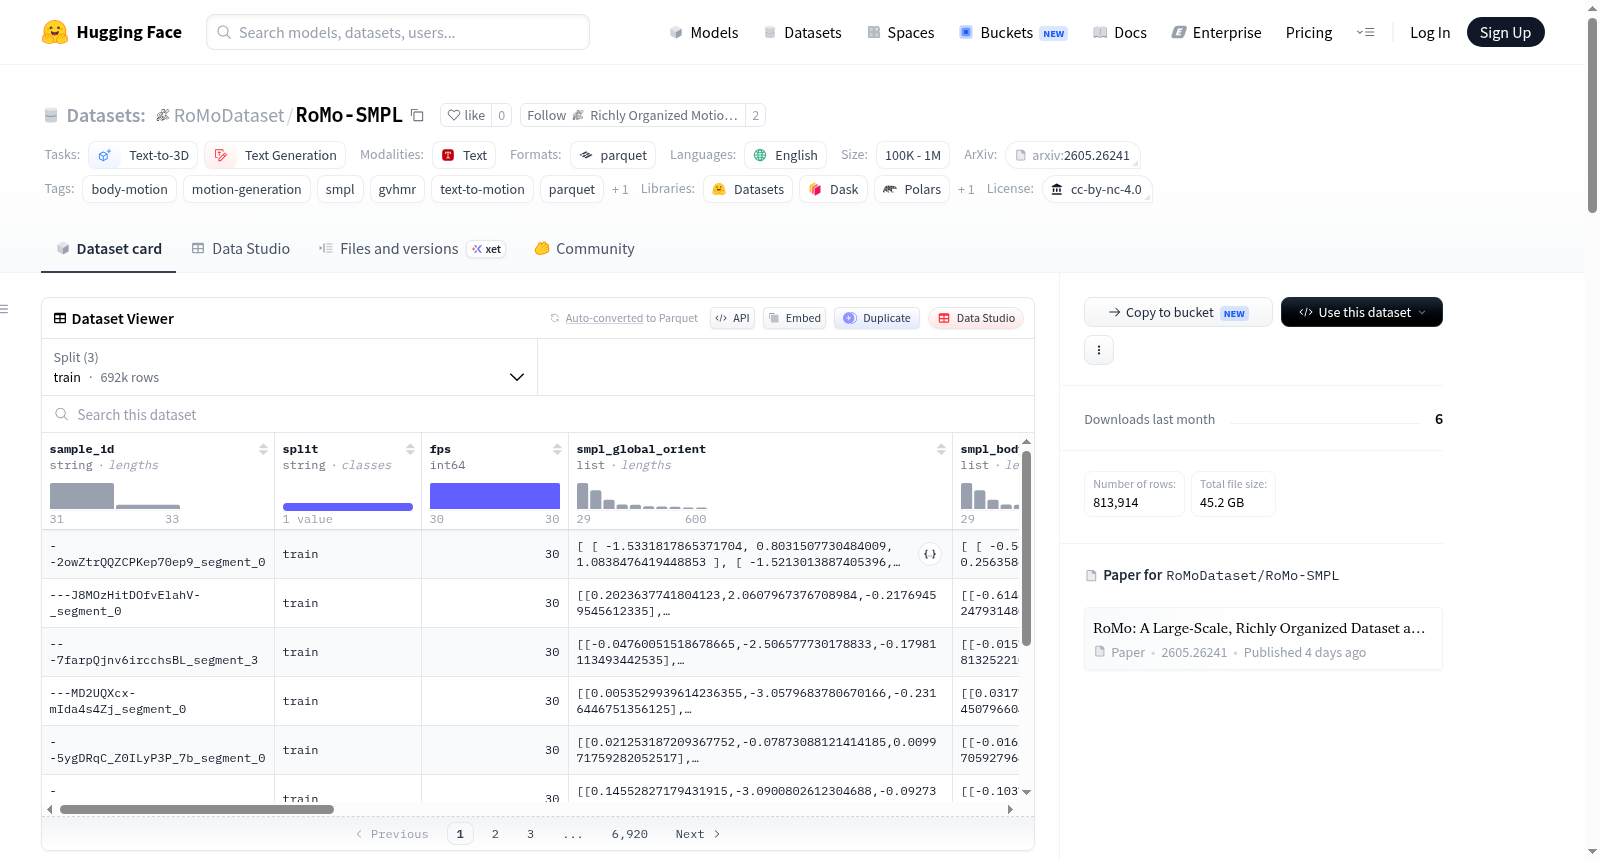Click the page vertical scrollbar thumb

tap(1592, 115)
